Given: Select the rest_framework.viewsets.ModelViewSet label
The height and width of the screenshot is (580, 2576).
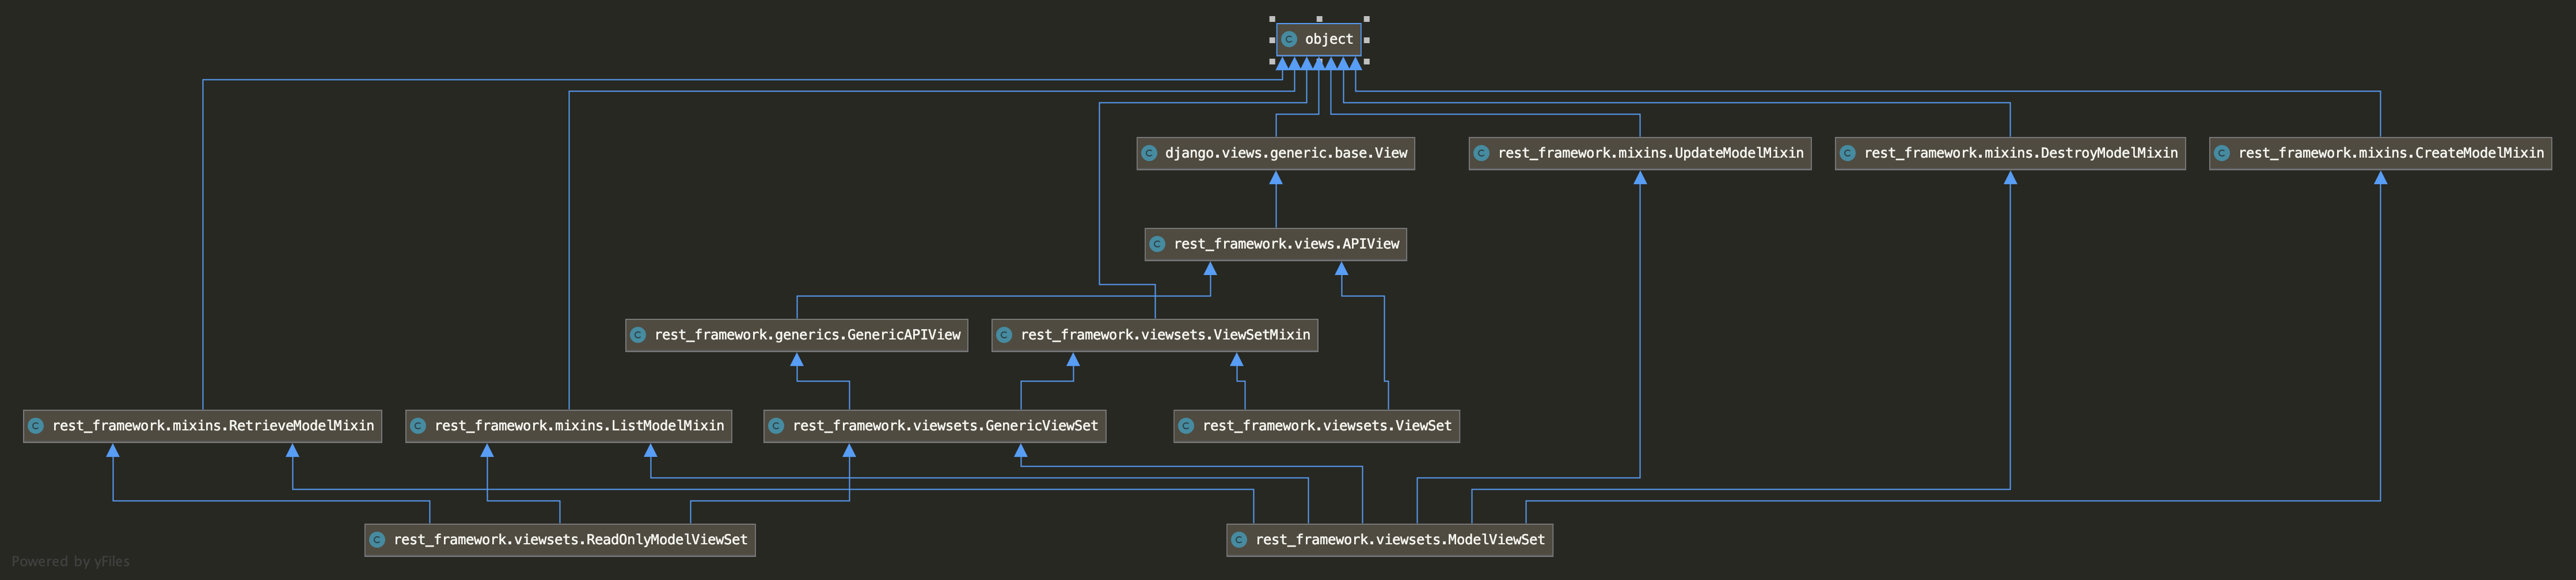Looking at the screenshot, I should (1400, 540).
